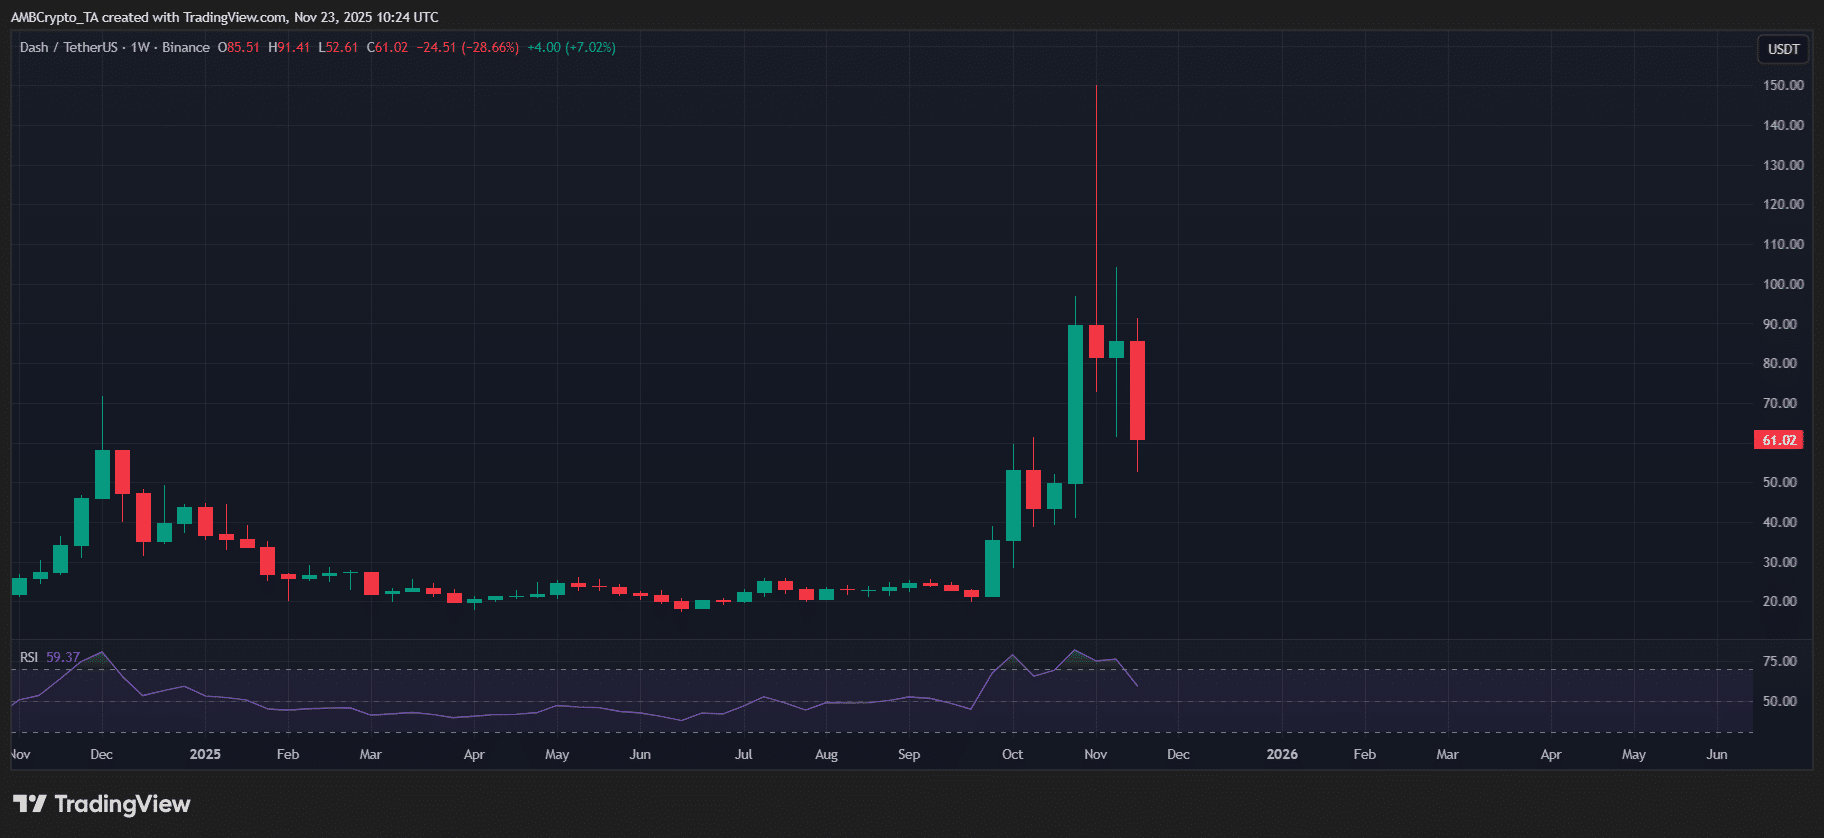Click the red 61.02 current price tag
The image size is (1824, 838).
coord(1779,440)
